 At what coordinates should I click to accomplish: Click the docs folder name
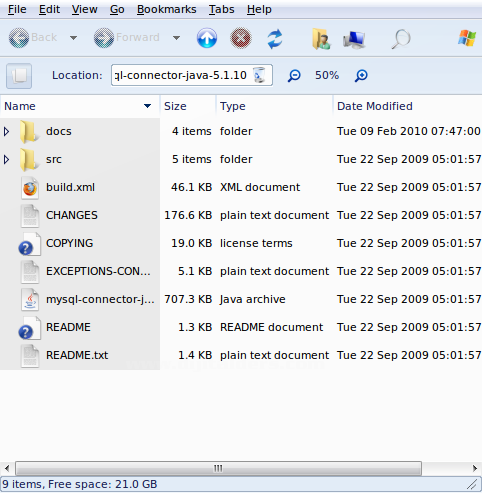coord(59,131)
